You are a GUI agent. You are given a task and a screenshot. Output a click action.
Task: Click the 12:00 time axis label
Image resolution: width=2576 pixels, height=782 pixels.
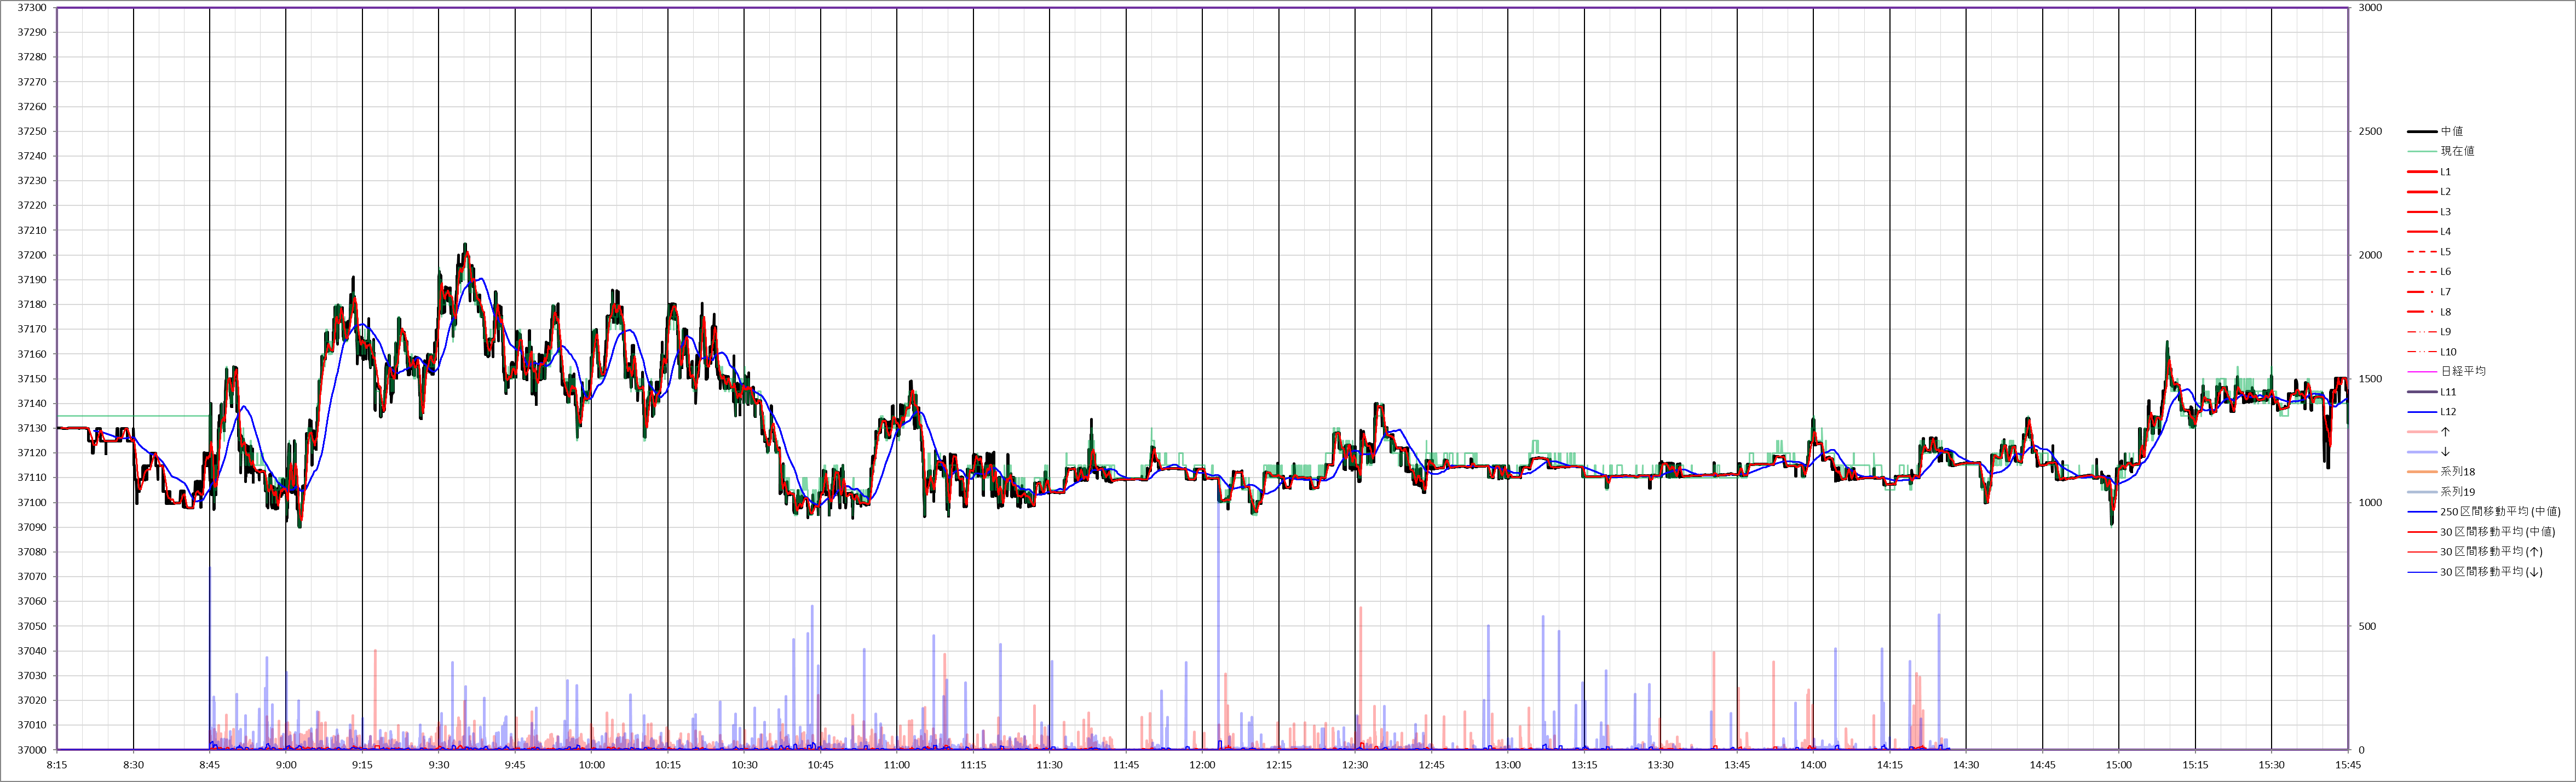pyautogui.click(x=1203, y=765)
